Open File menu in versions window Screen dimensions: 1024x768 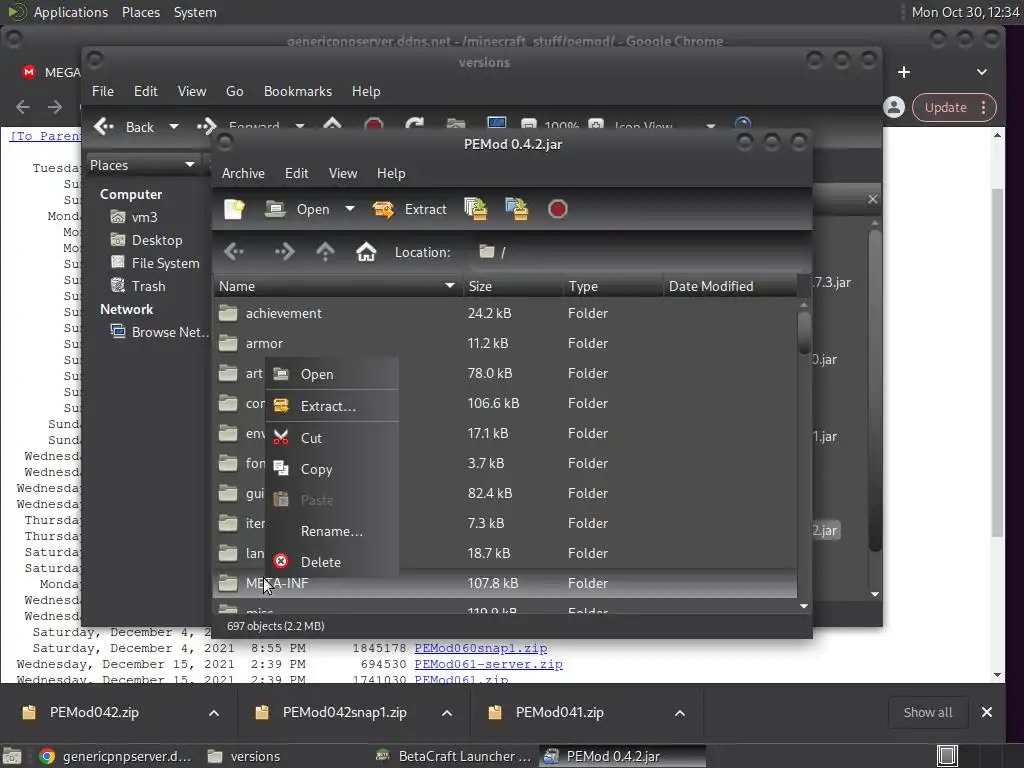[x=103, y=91]
